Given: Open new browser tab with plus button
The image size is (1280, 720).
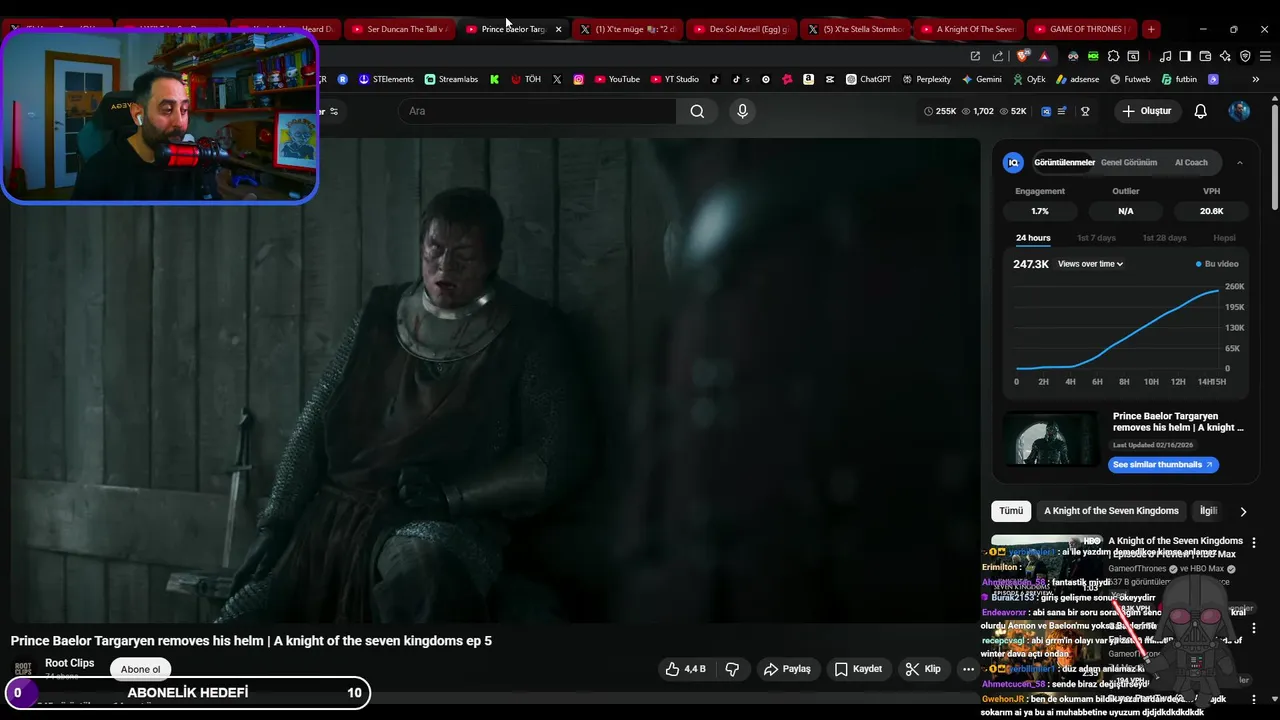Looking at the screenshot, I should [1151, 29].
